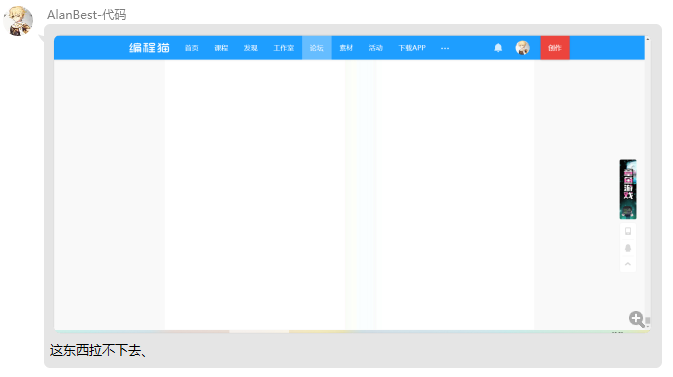The image size is (673, 377).
Task: Click the 下载APP link
Action: coord(412,48)
